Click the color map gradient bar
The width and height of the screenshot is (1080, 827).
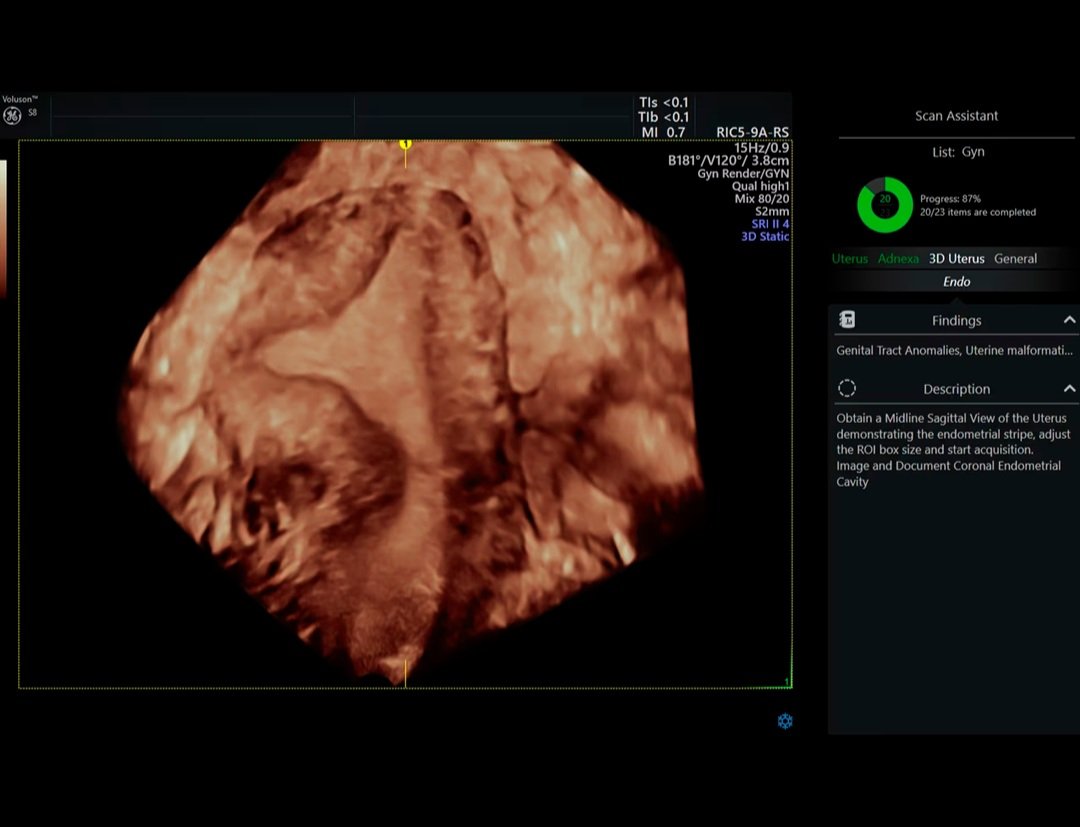pos(3,228)
